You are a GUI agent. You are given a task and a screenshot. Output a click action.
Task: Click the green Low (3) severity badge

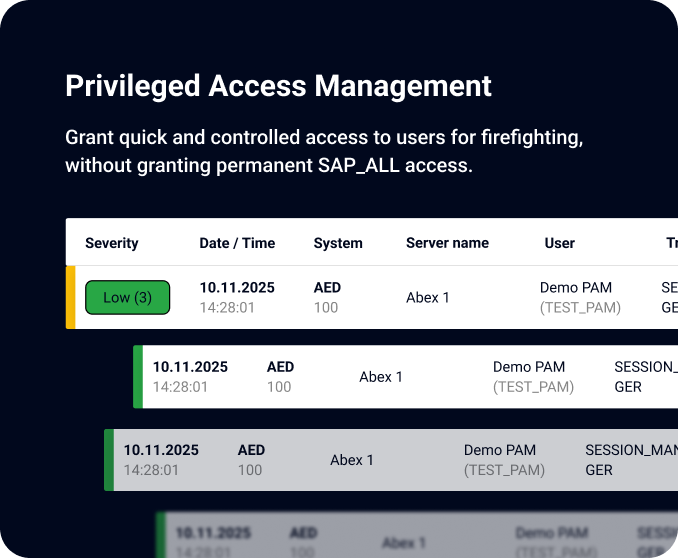click(128, 297)
